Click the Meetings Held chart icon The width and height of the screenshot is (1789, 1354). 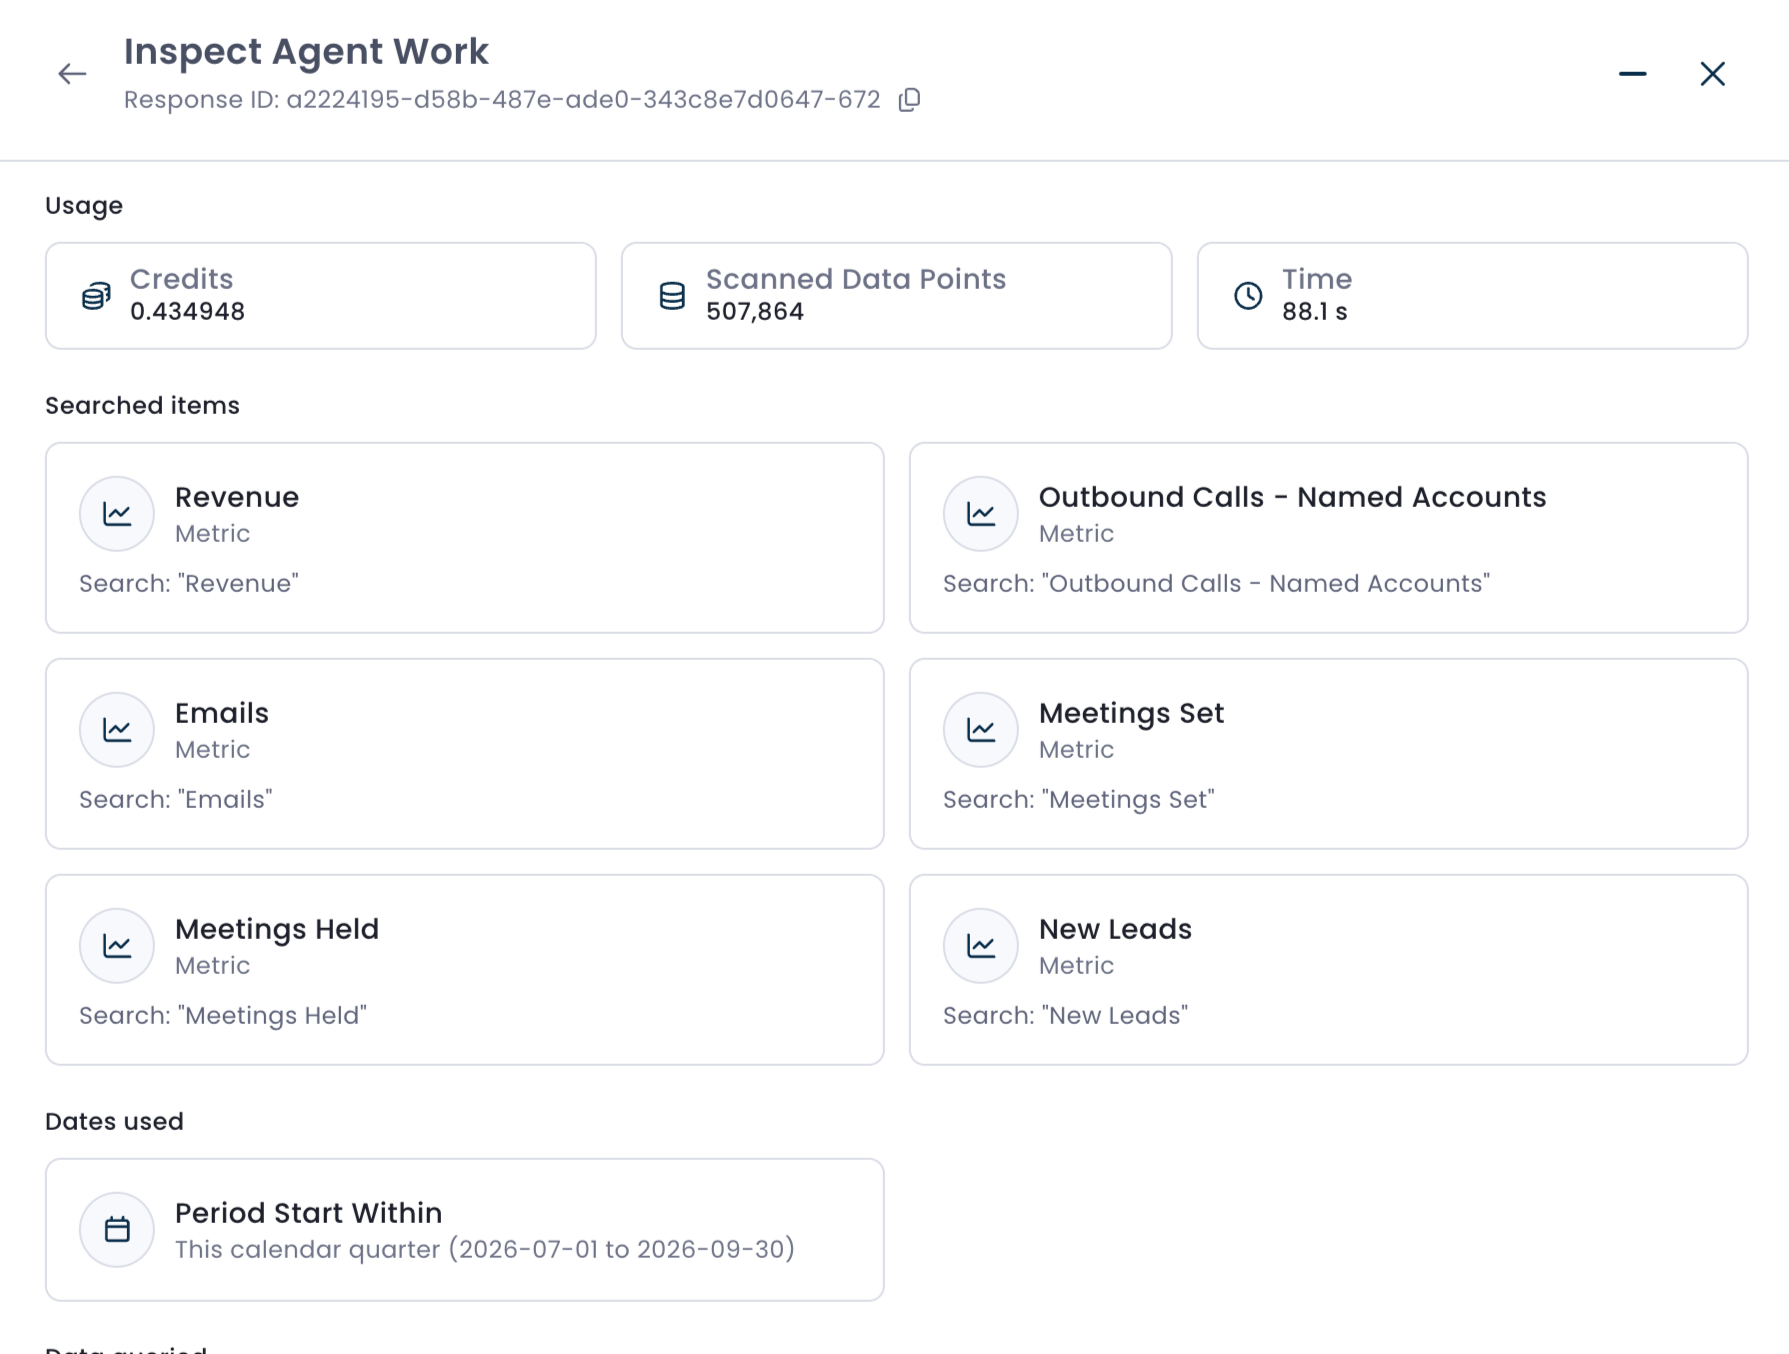117,946
